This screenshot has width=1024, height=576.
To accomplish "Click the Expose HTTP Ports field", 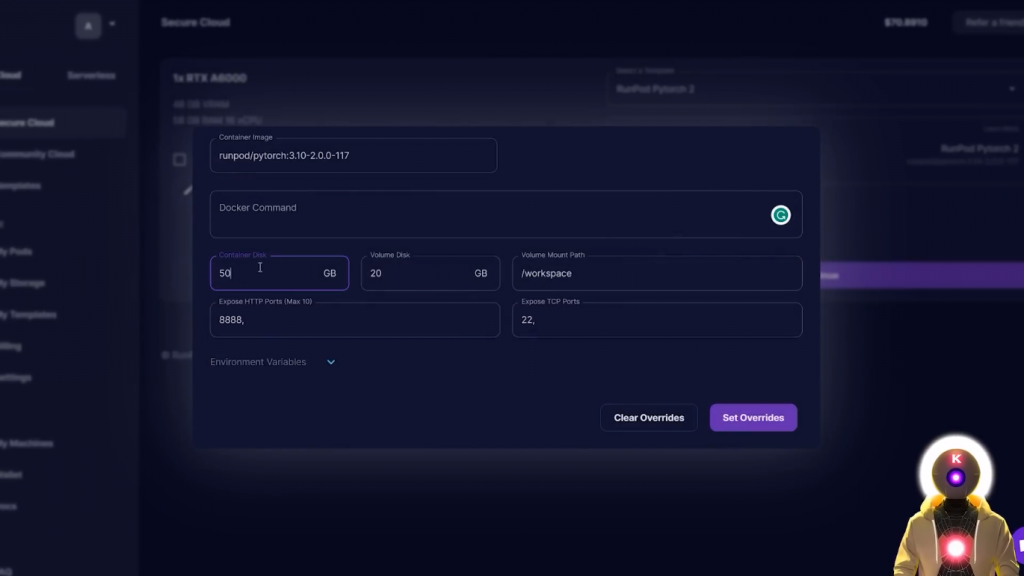I will 355,319.
